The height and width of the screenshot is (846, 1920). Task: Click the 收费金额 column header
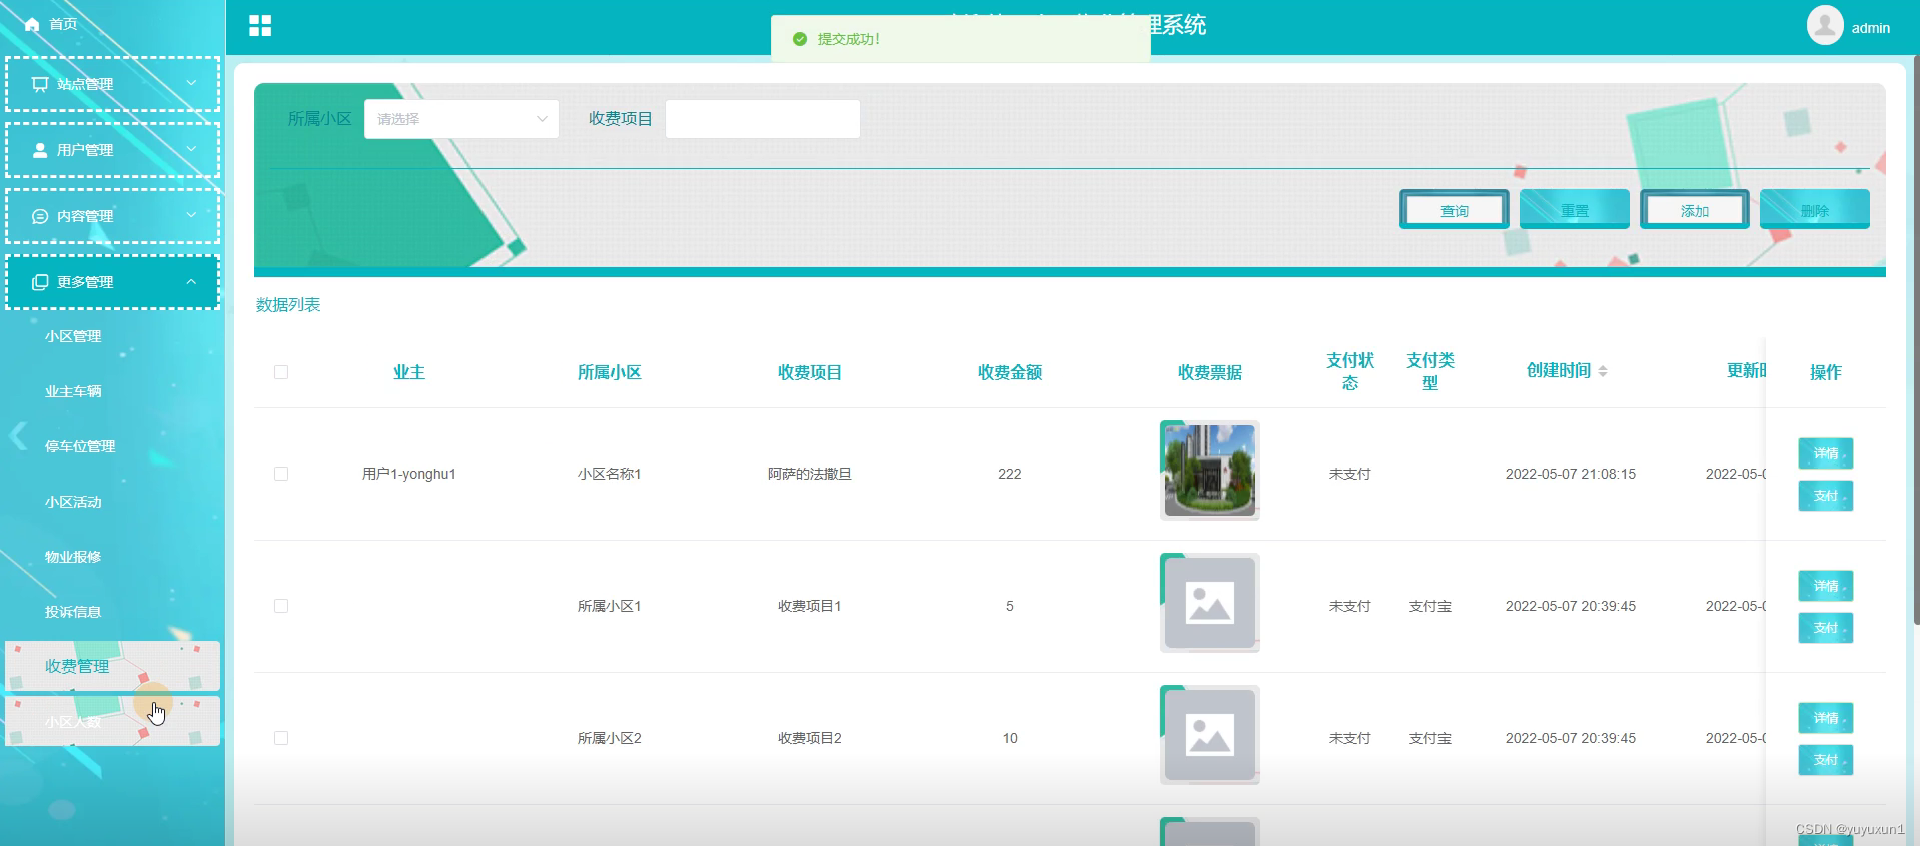click(x=1010, y=372)
